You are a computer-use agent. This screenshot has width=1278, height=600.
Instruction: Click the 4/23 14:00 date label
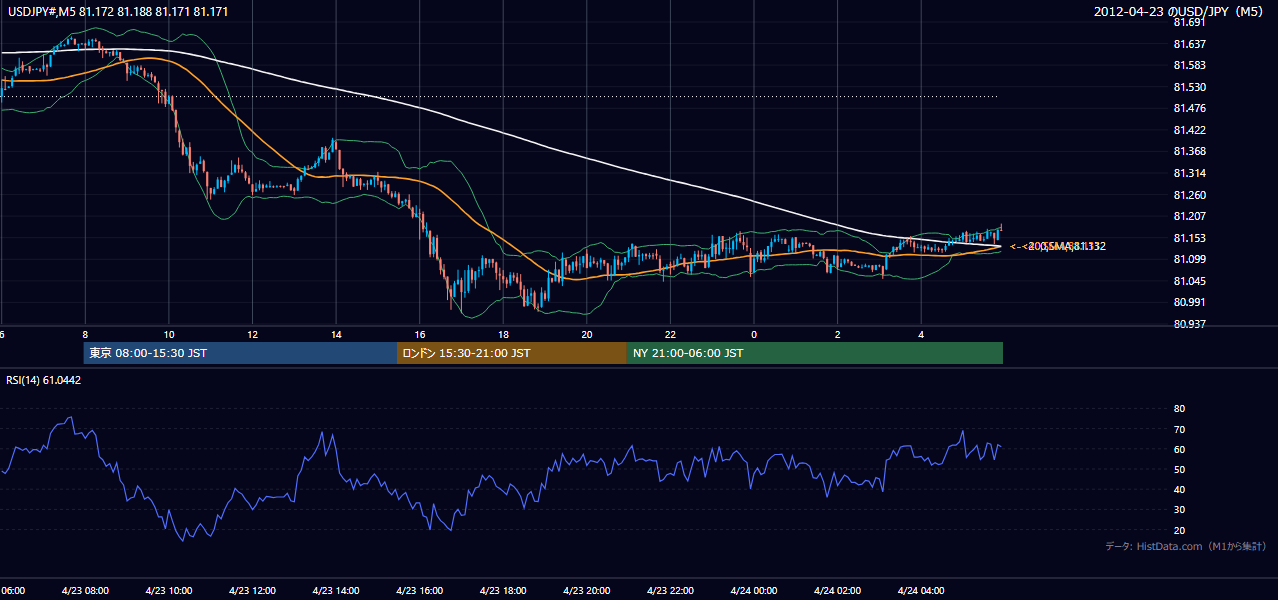tap(336, 590)
